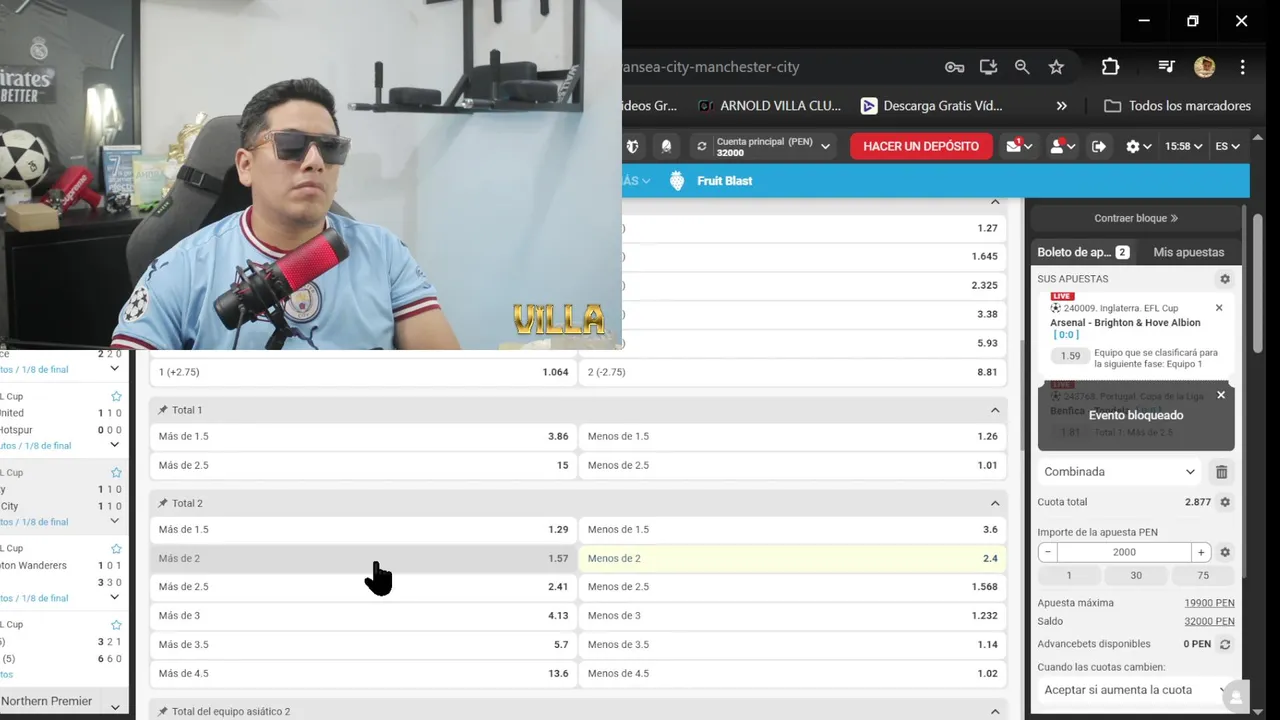Refresh the account balance icon

(x=702, y=146)
